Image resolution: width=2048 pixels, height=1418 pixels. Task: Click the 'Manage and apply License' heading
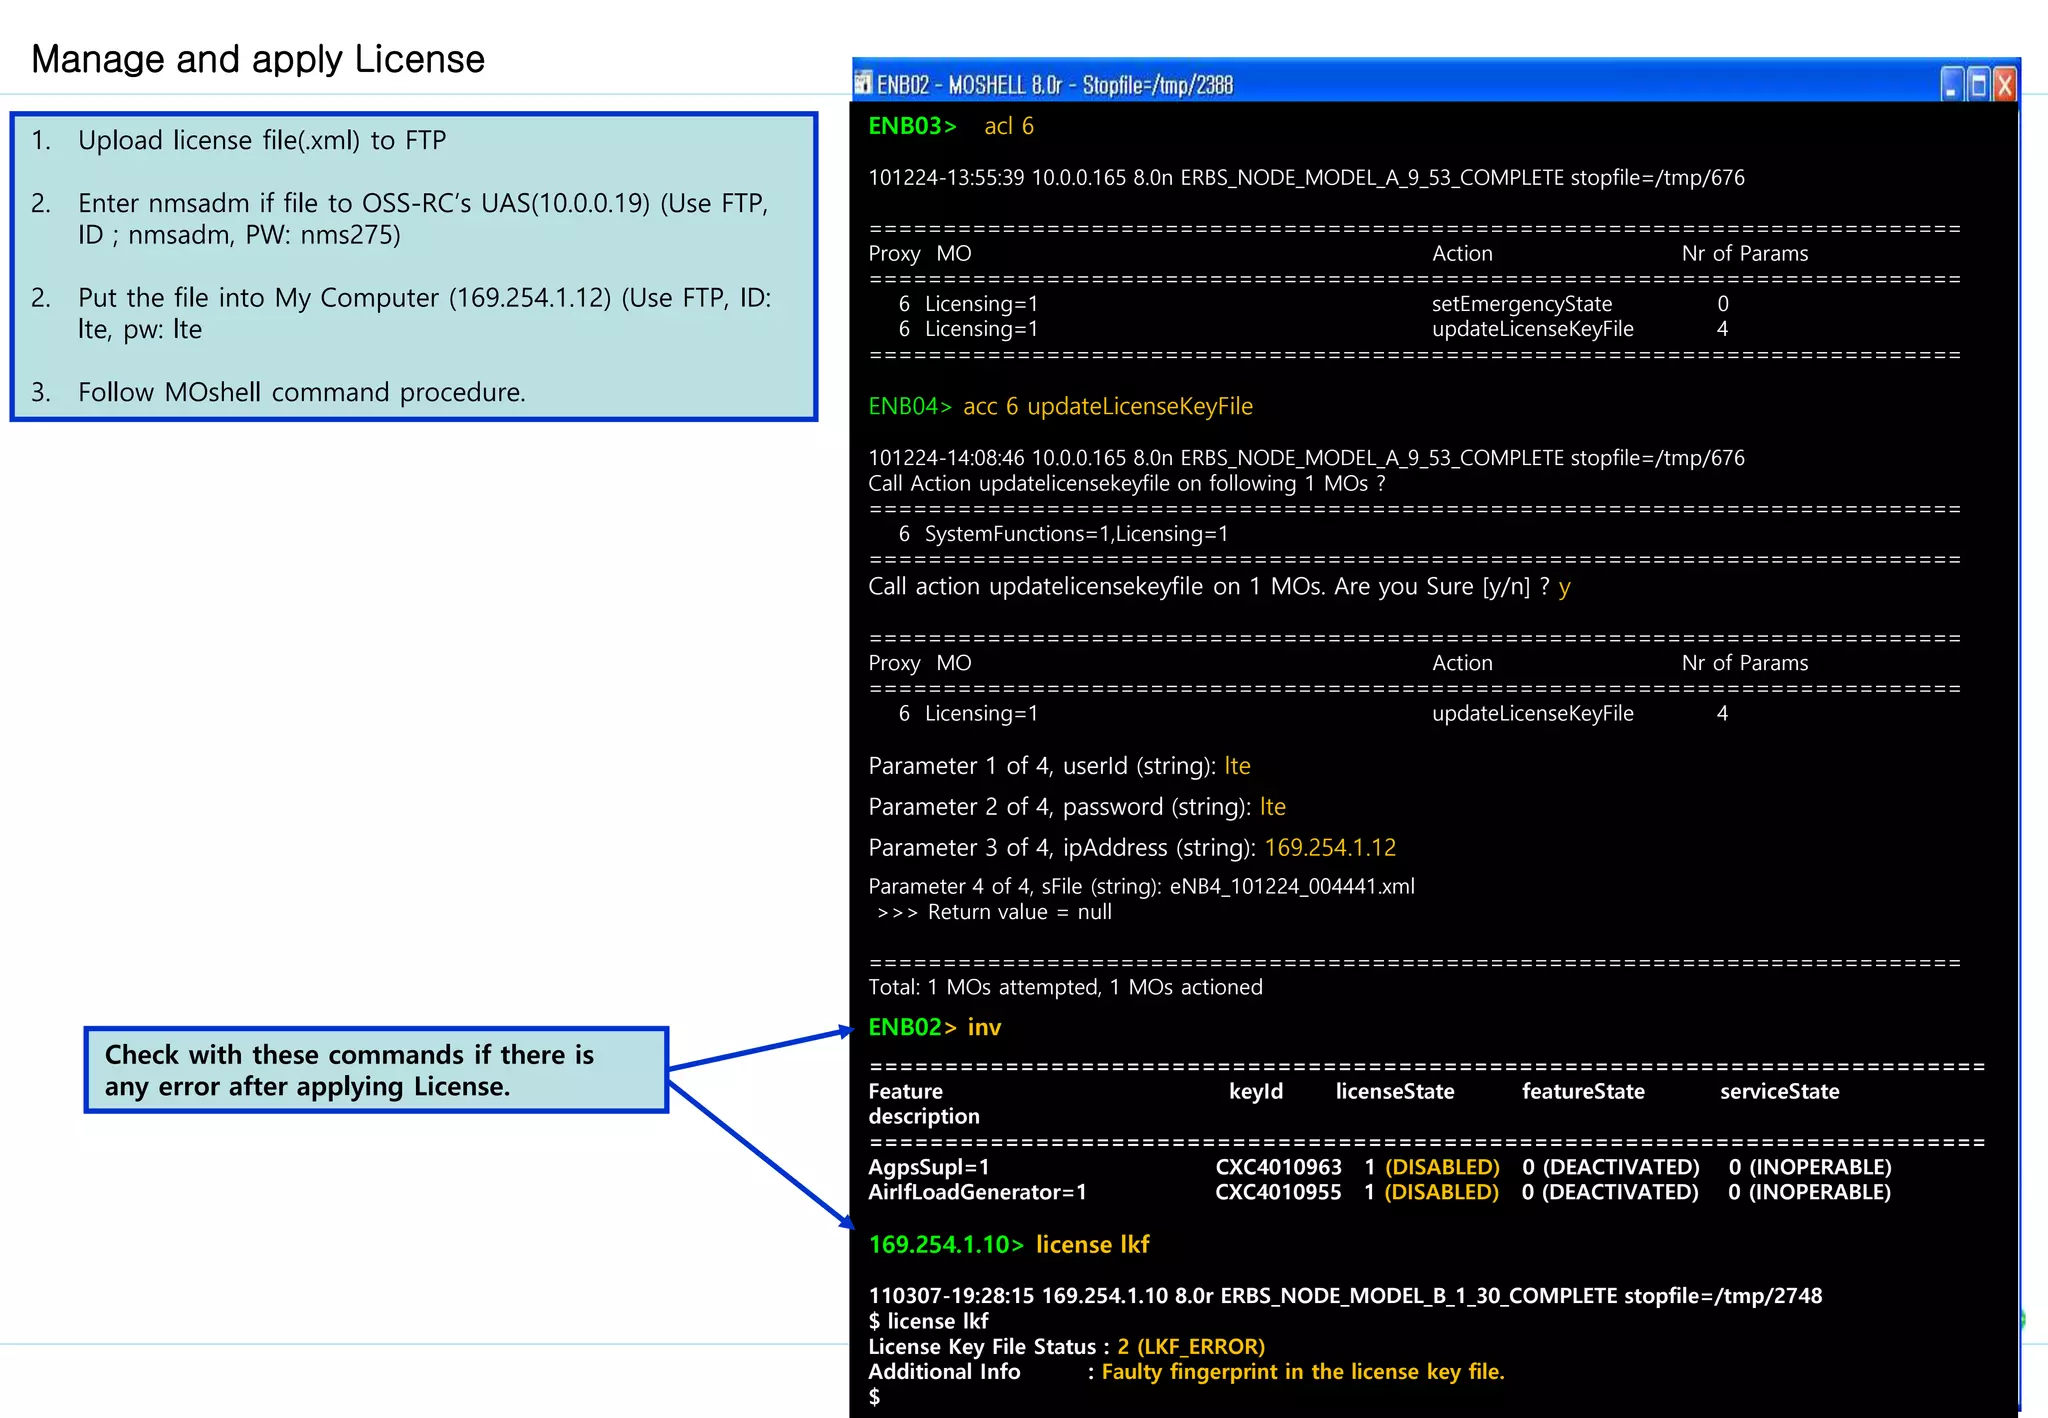tap(258, 59)
